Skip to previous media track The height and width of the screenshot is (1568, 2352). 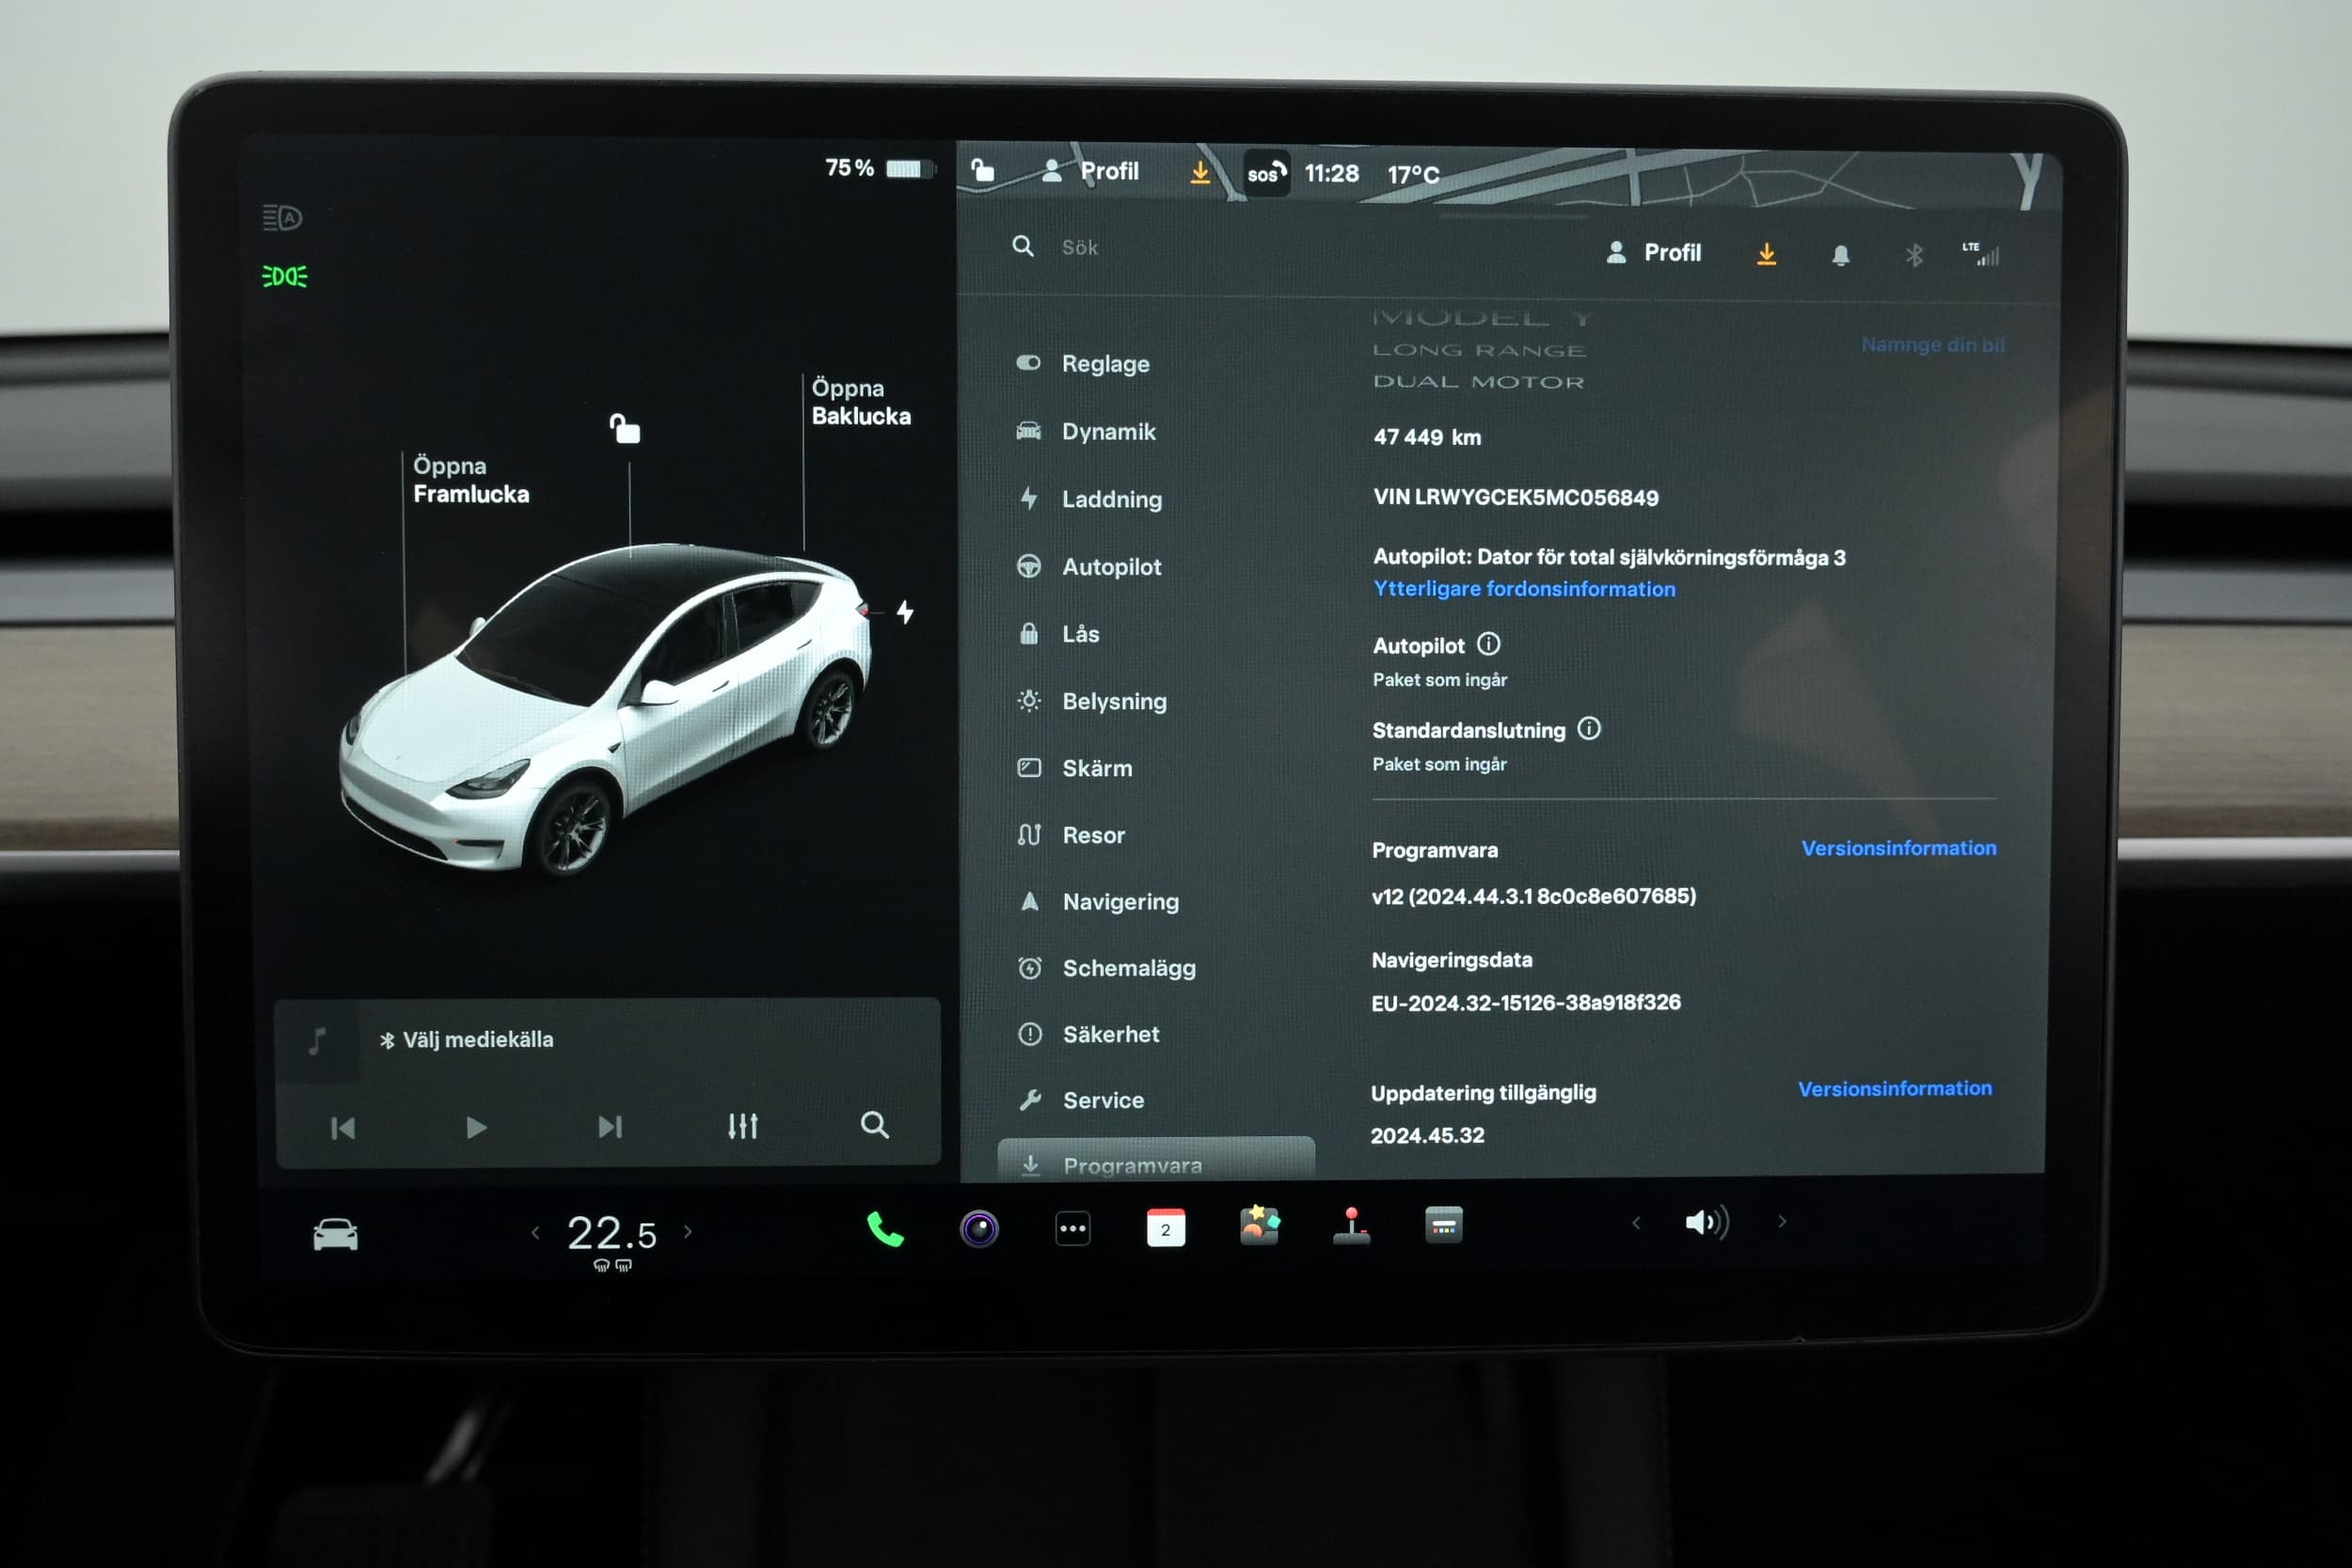coord(342,1128)
